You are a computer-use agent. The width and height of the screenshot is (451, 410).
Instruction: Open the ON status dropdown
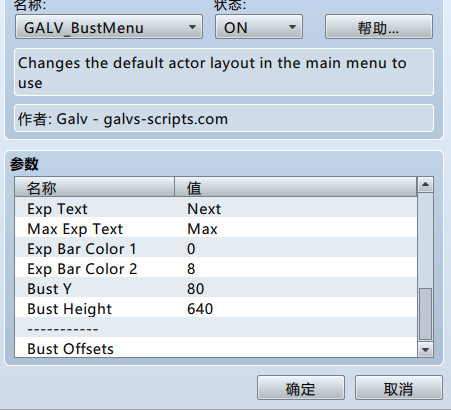(259, 27)
